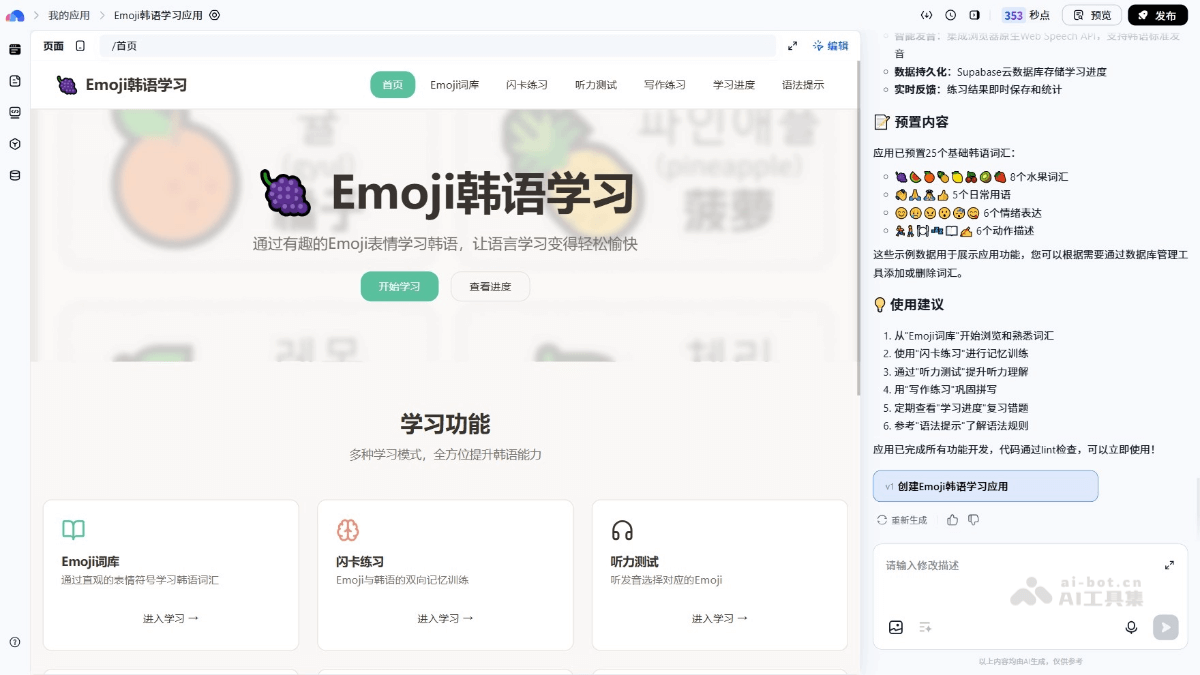This screenshot has height=675, width=1200.
Task: Expand the chat input to fullscreen
Action: coord(1169,563)
